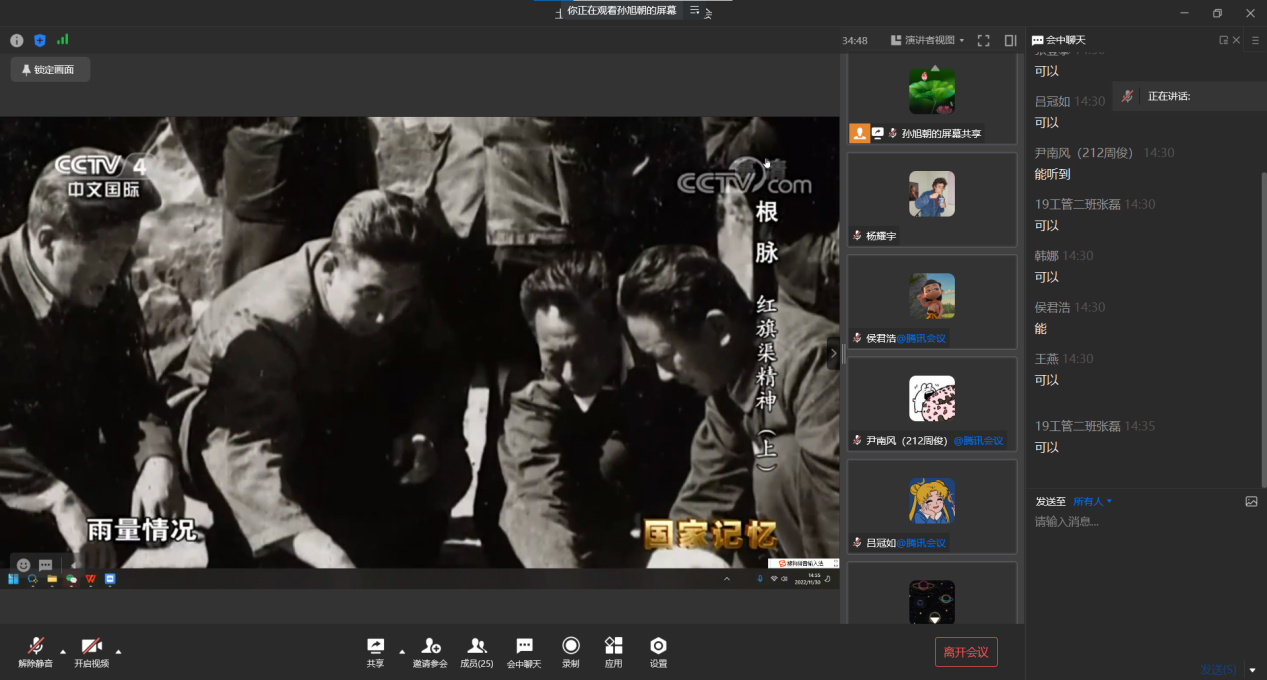Check the green network signal icon

click(63, 40)
